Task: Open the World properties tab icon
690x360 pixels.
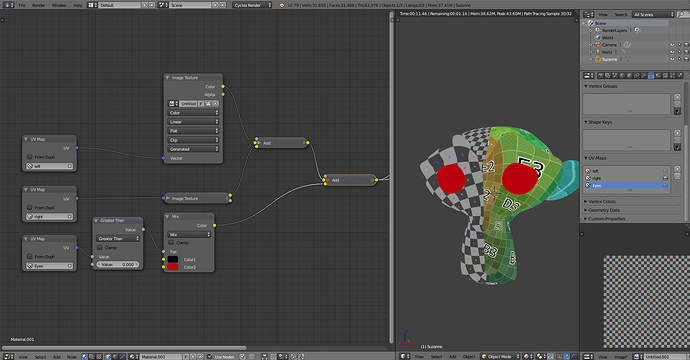Action: pos(622,76)
